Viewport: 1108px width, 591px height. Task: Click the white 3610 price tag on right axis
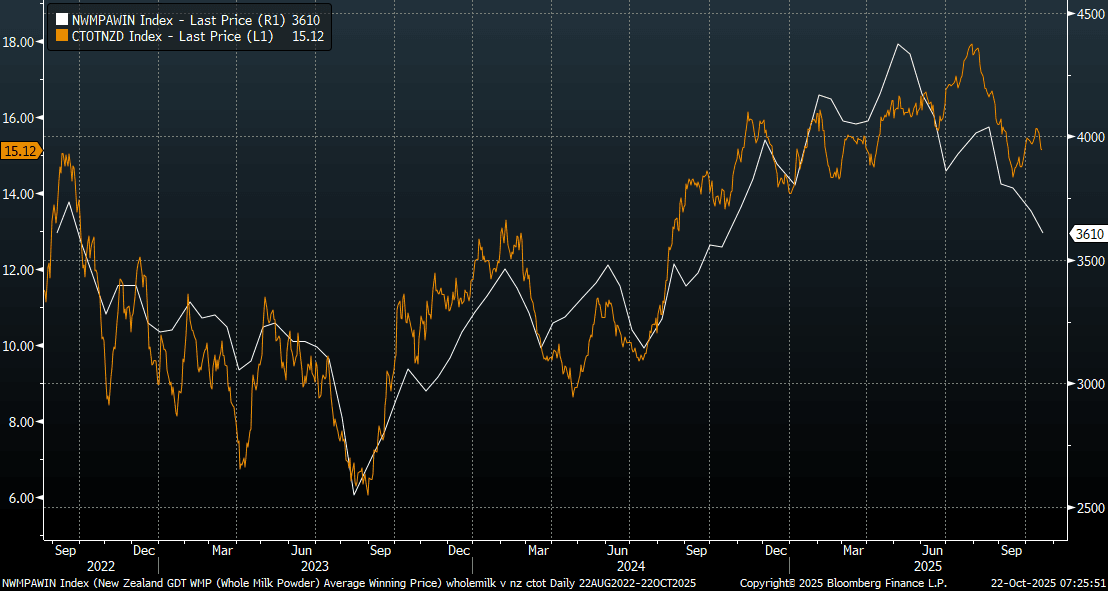point(1089,234)
